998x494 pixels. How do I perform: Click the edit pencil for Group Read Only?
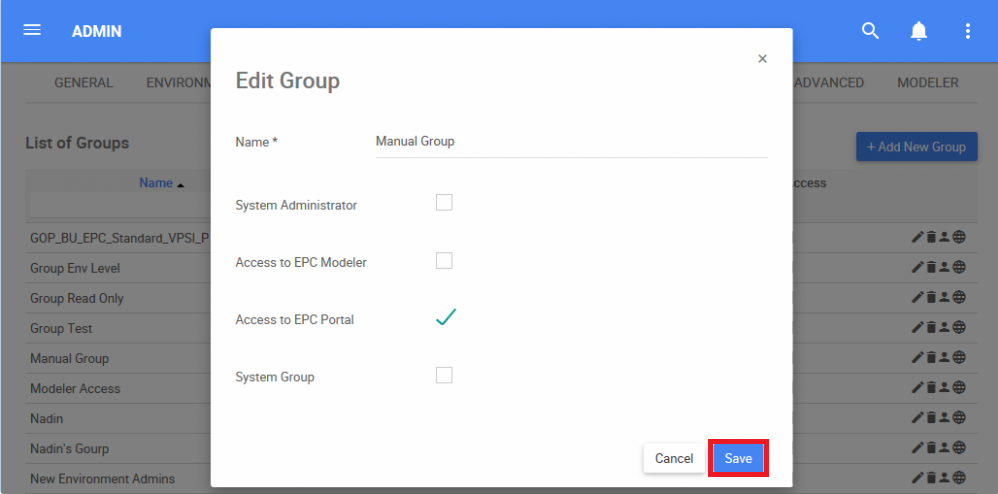[917, 298]
